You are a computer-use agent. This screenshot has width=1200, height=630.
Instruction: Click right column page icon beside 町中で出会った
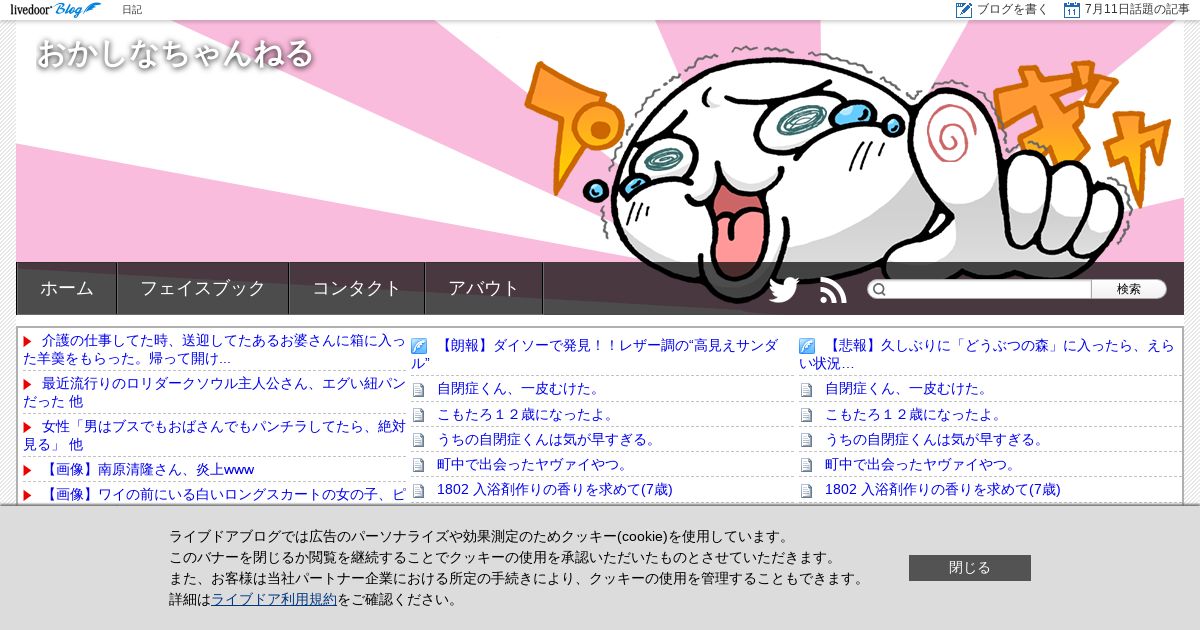click(806, 465)
